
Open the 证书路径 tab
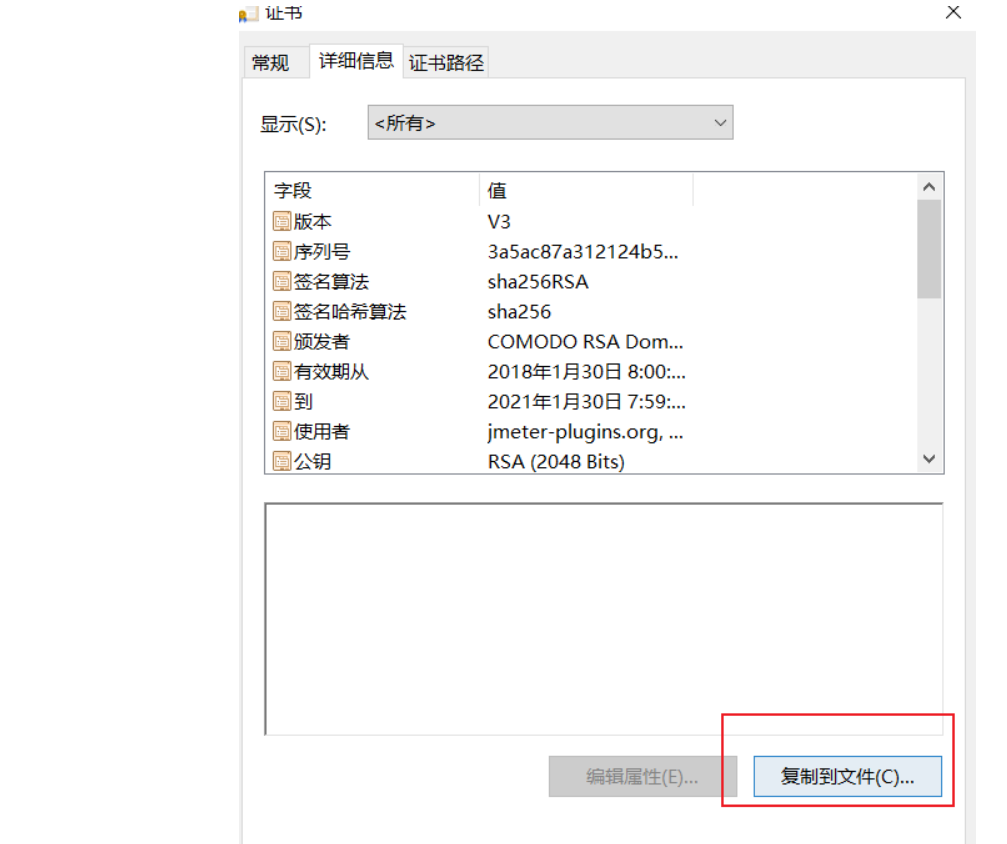[x=446, y=63]
